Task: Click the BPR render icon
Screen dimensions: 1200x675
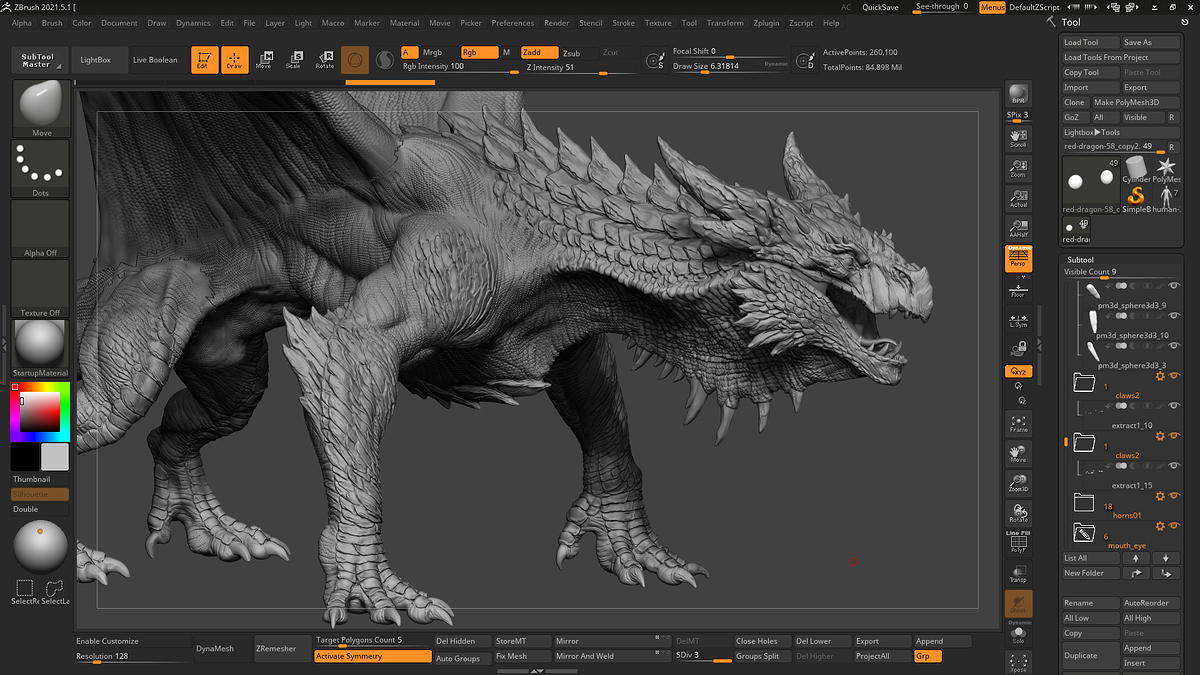Action: point(1018,95)
